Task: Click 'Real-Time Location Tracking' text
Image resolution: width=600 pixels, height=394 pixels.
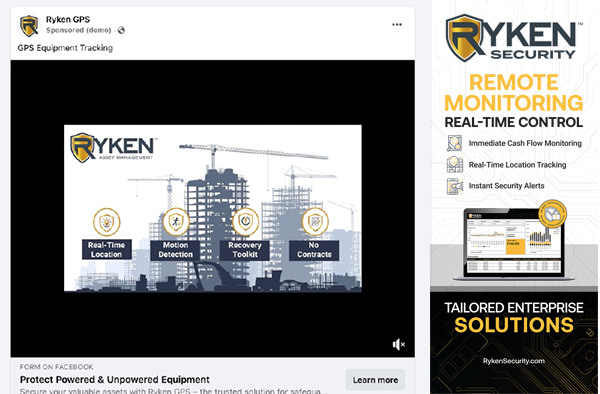Action: (517, 164)
